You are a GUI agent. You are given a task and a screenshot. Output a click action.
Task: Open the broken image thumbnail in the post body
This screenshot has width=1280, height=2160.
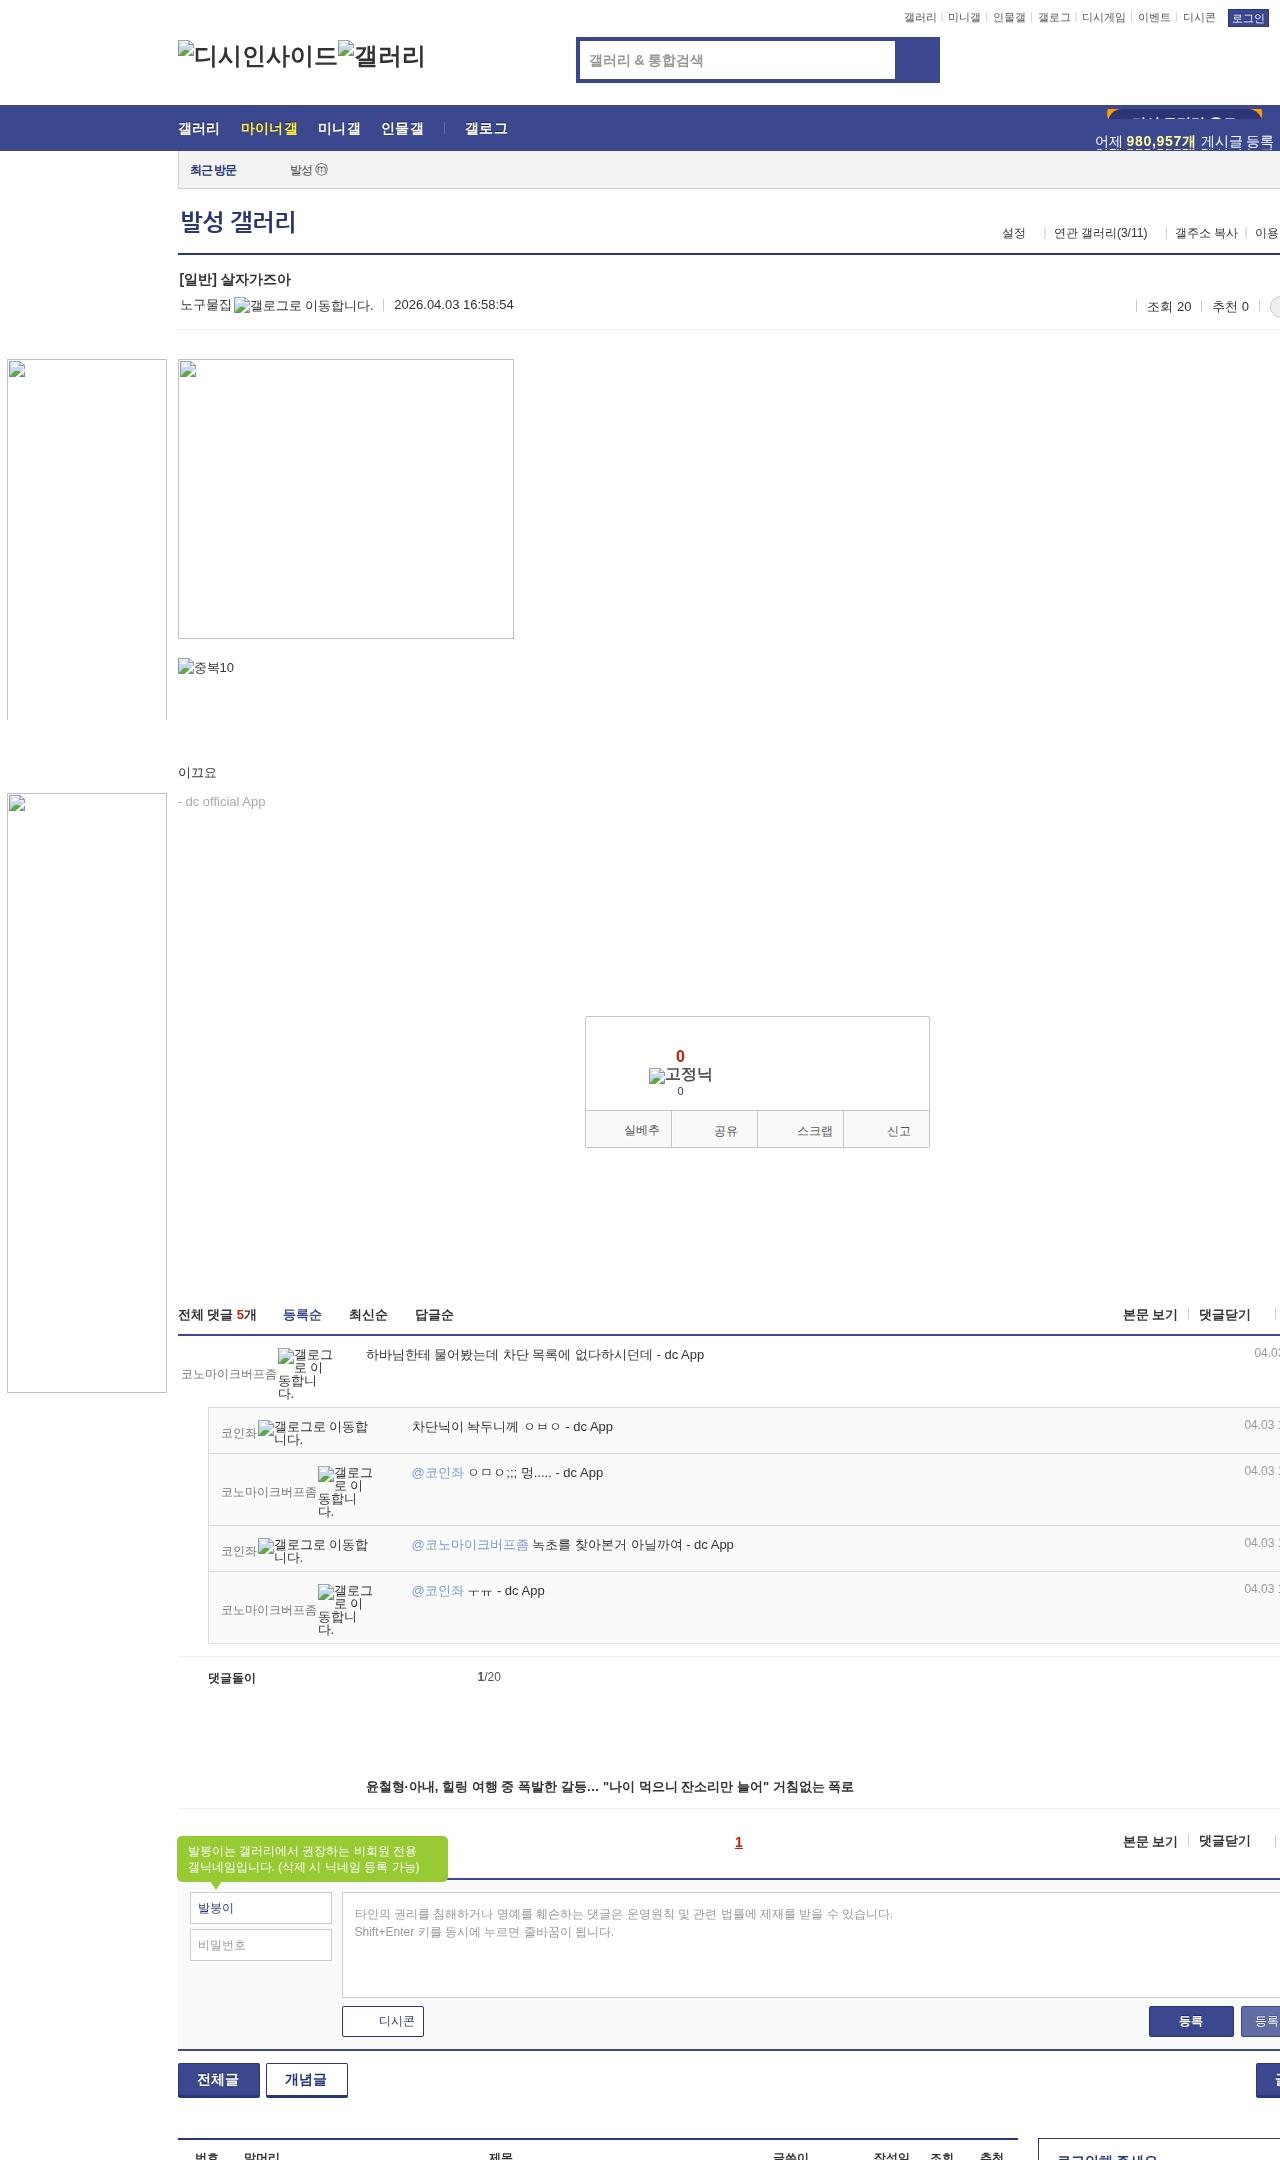click(346, 499)
